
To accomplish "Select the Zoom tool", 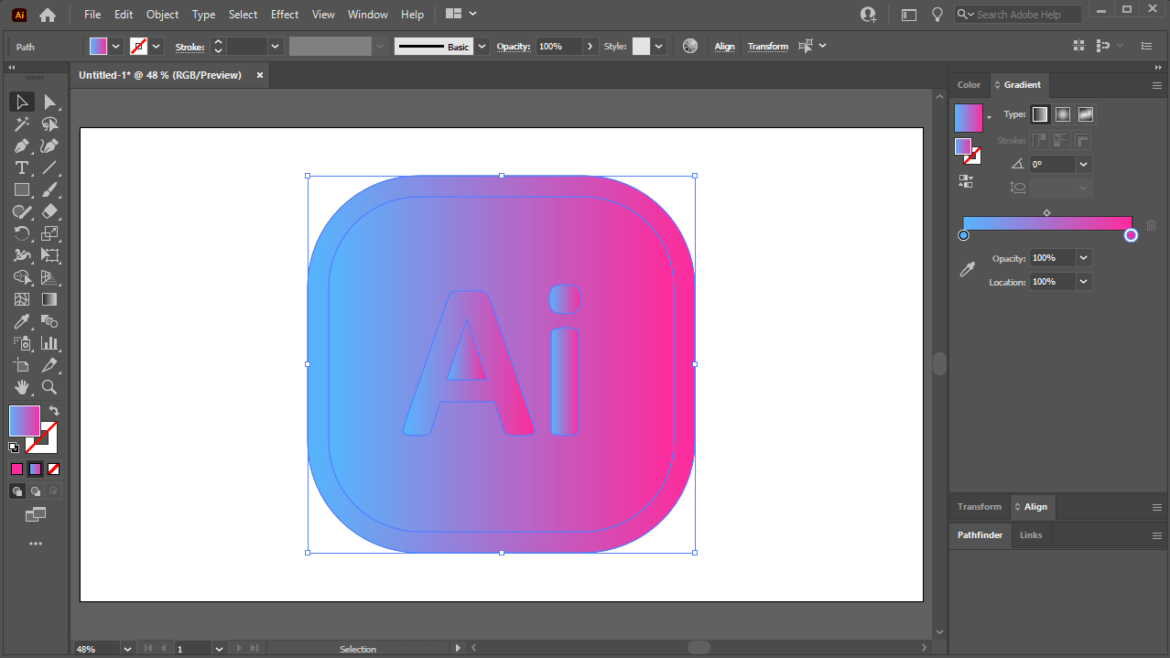I will [x=51, y=387].
